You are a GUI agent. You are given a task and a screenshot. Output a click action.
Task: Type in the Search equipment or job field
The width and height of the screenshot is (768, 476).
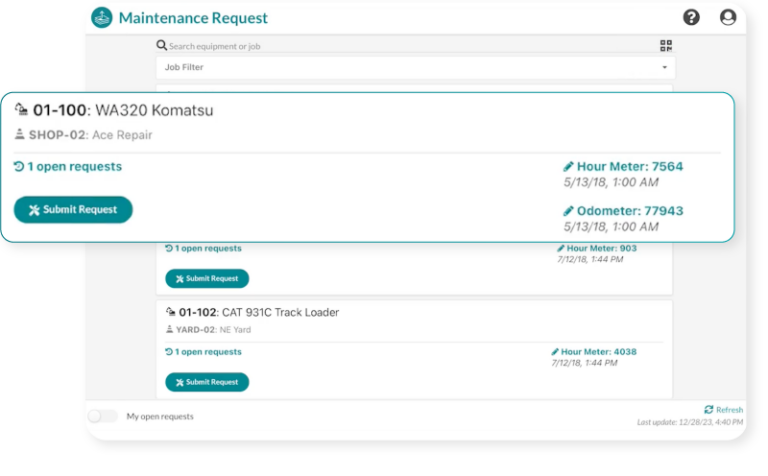point(400,46)
